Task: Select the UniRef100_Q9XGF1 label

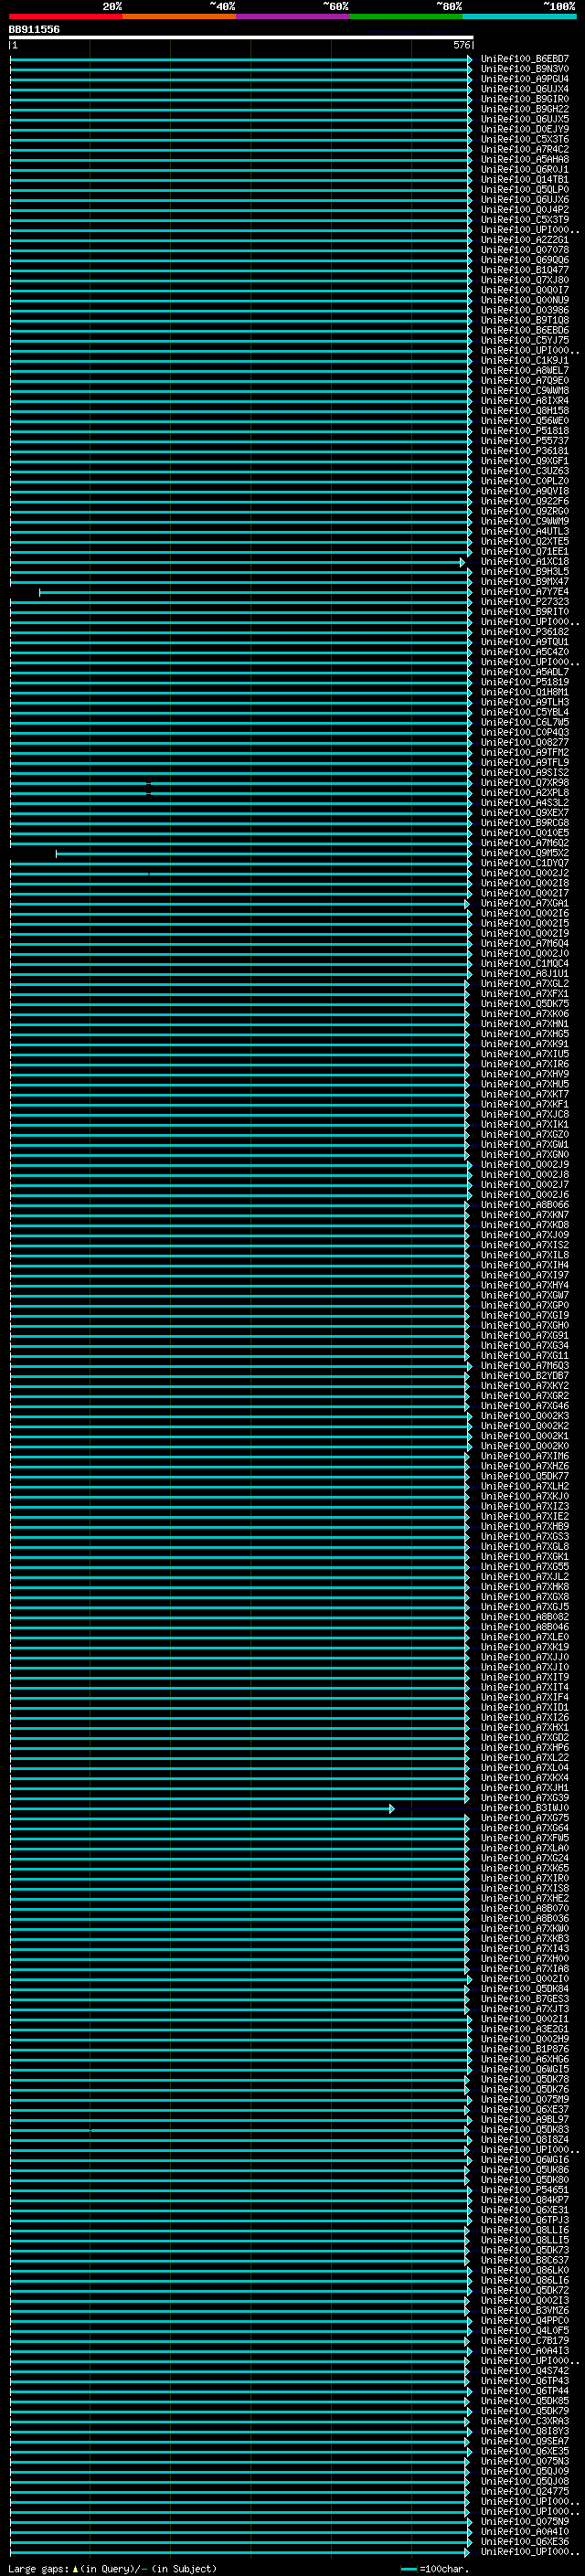Action: click(525, 461)
